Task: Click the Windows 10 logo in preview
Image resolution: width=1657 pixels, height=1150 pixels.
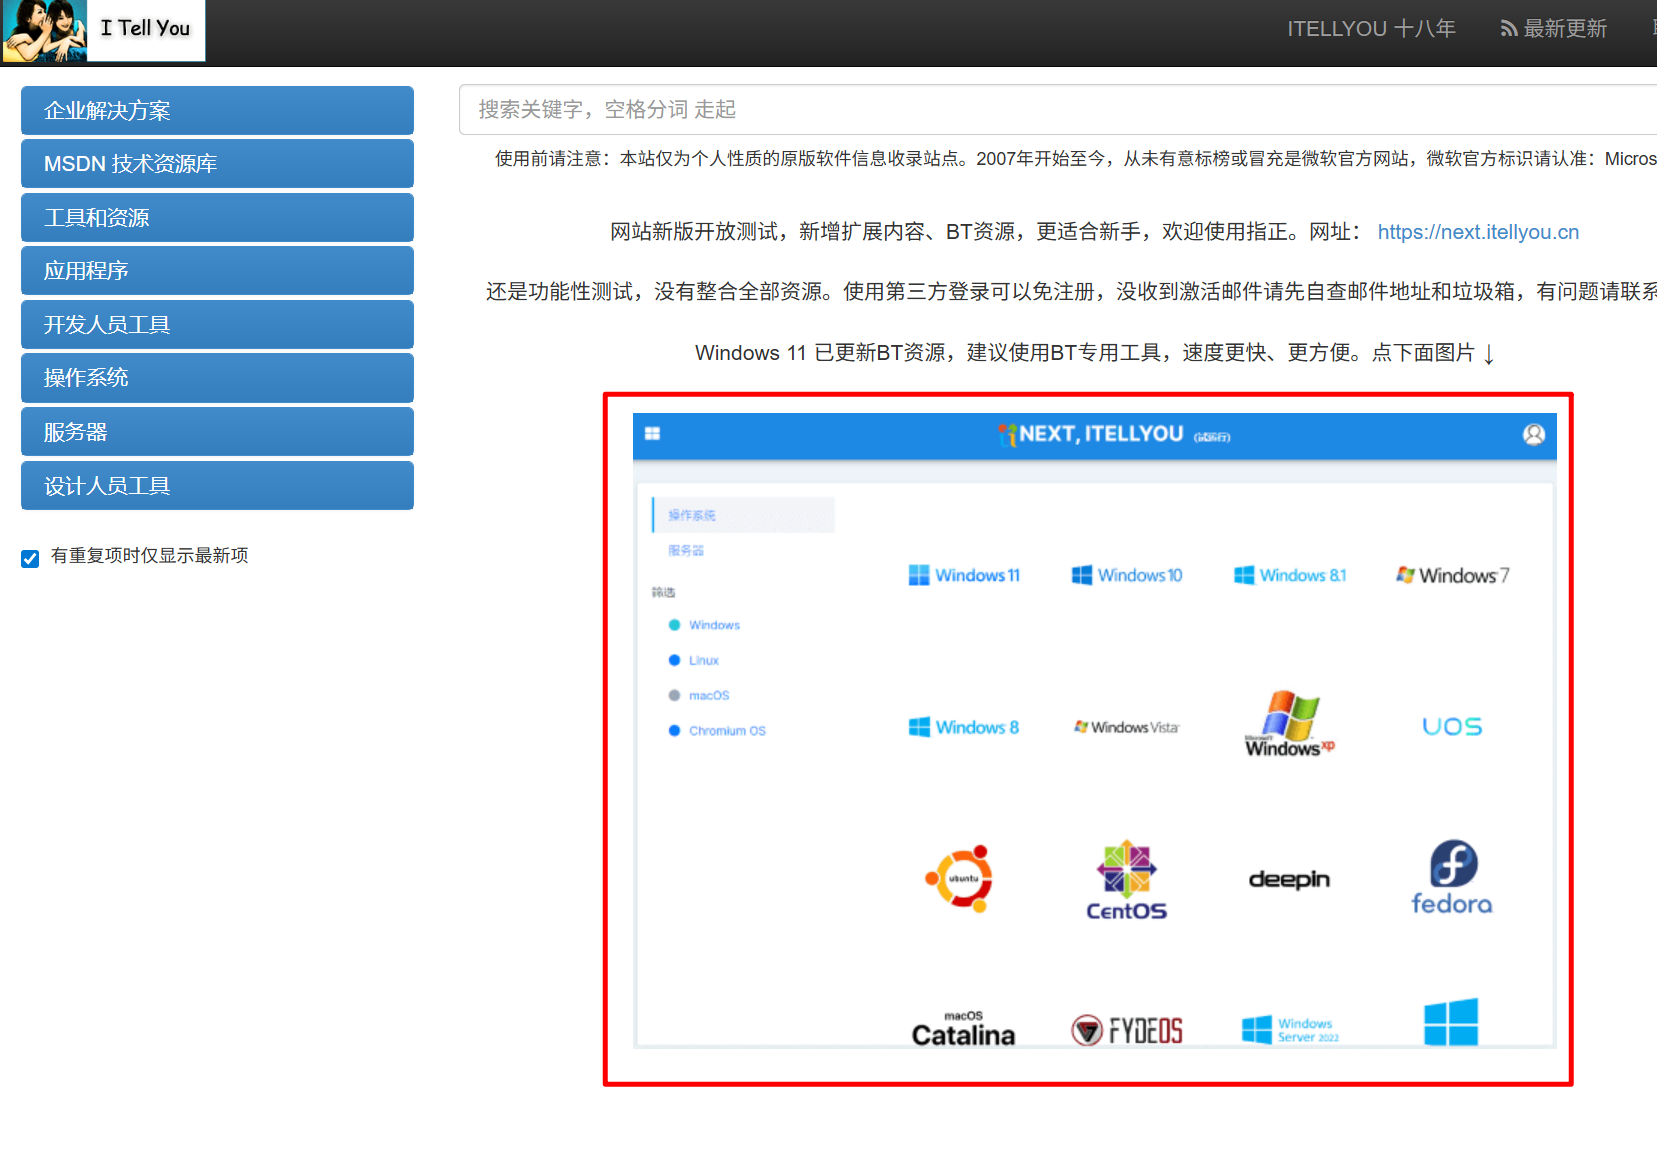Action: click(1127, 575)
